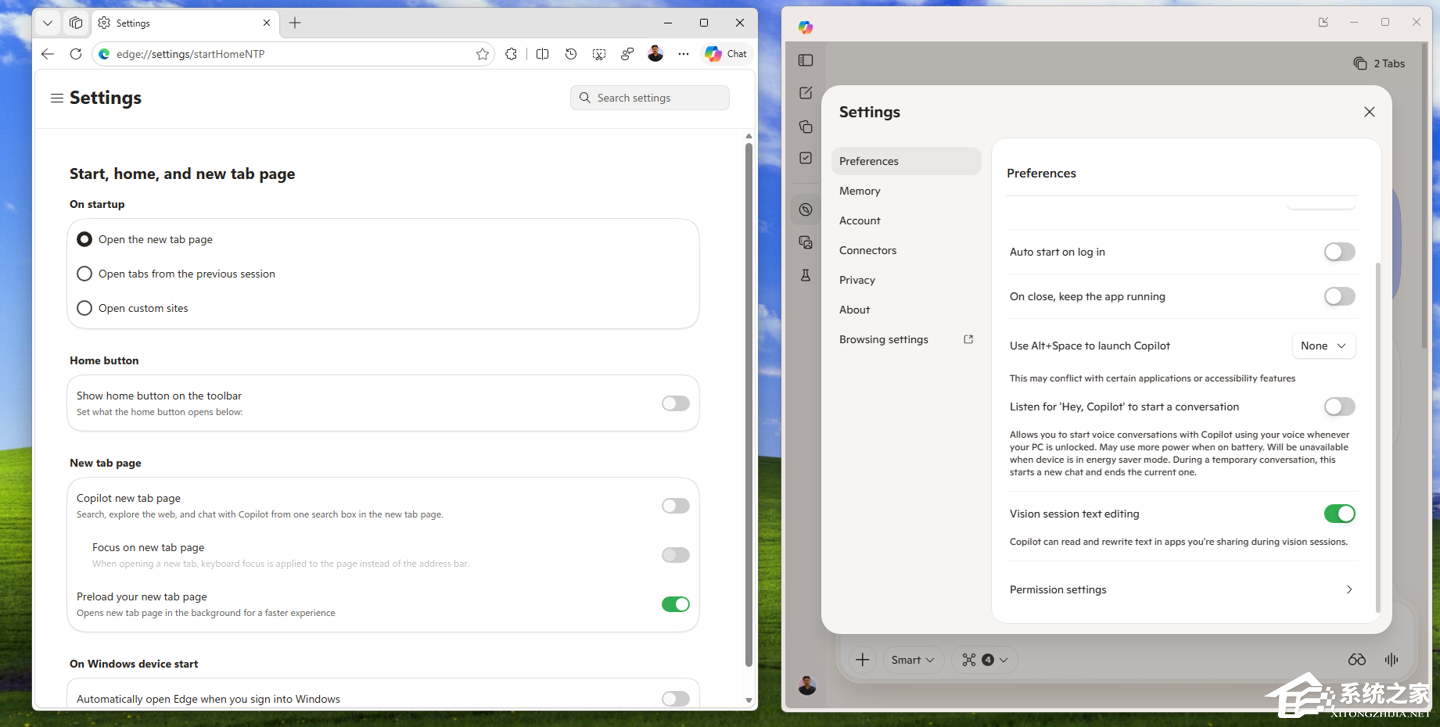
Task: Open Copilot Chat button in Edge toolbar
Action: (726, 54)
